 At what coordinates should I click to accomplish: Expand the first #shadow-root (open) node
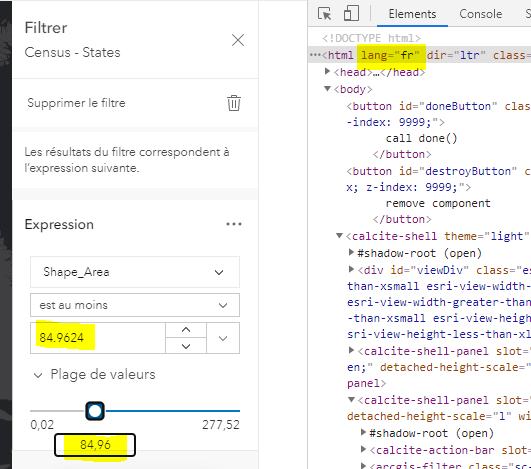[x=351, y=253]
